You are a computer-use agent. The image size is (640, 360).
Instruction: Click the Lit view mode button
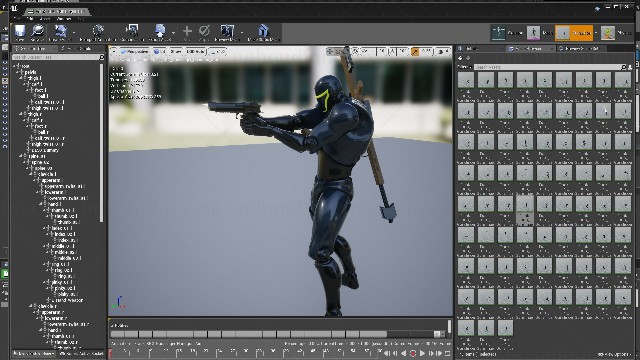(160, 51)
